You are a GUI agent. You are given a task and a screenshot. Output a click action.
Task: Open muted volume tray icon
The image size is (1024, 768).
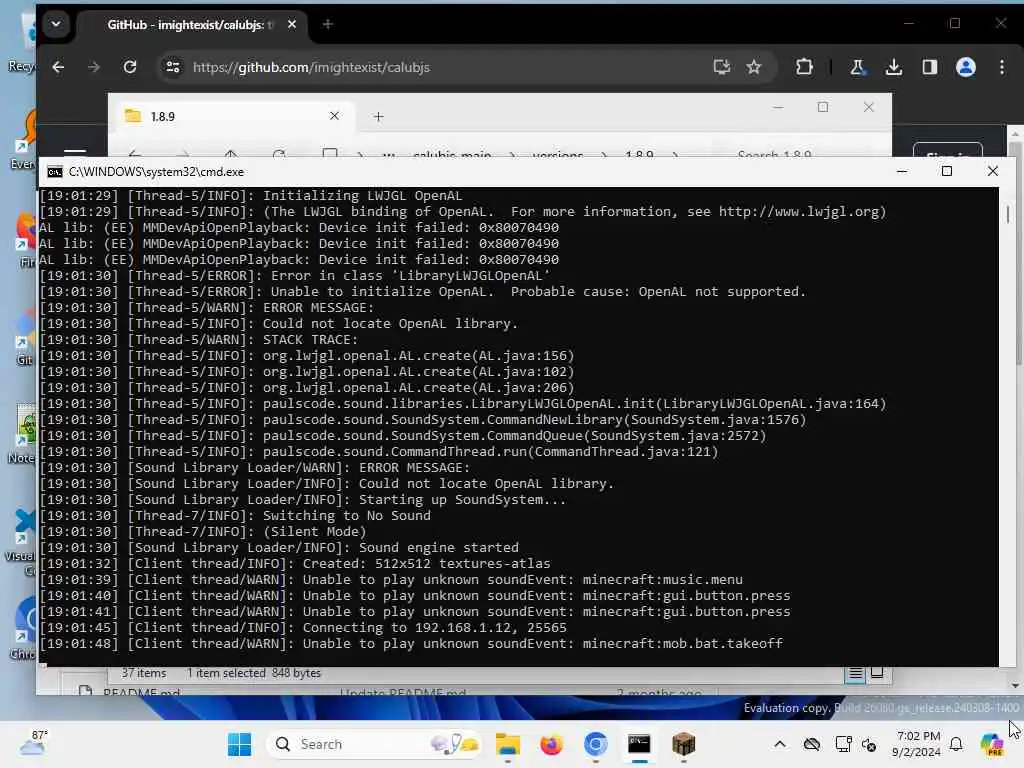click(x=869, y=744)
